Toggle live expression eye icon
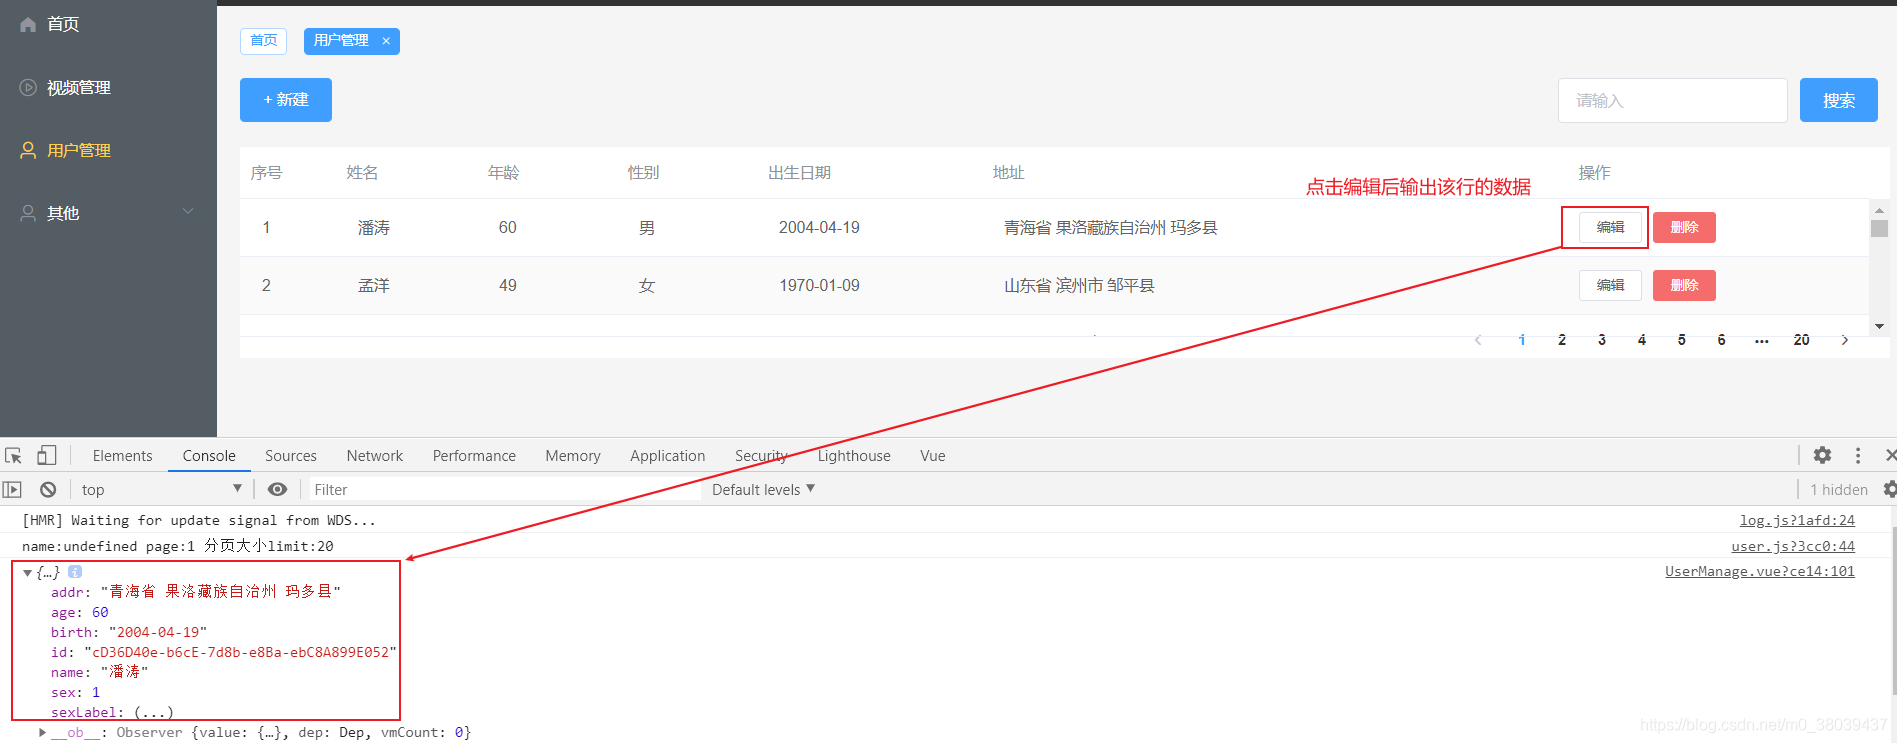Image resolution: width=1897 pixels, height=743 pixels. point(277,489)
